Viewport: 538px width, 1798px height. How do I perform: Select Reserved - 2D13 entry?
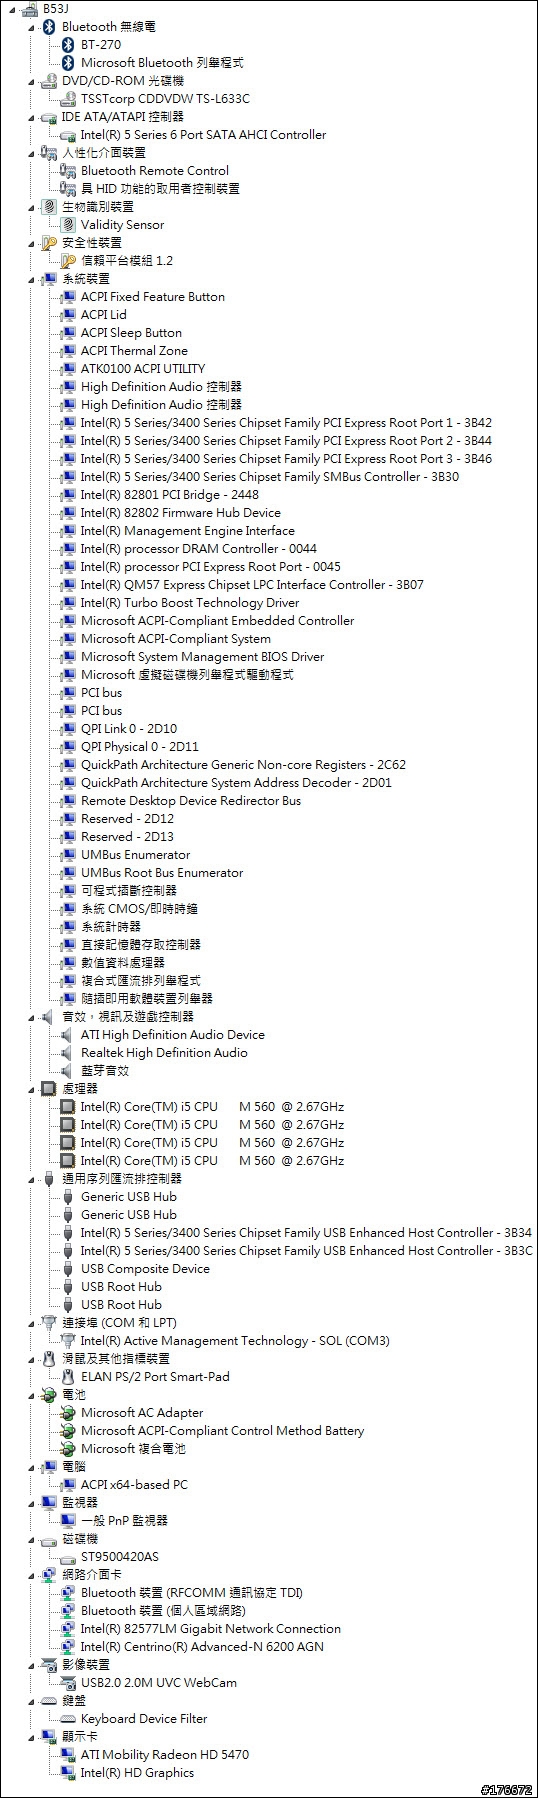click(127, 837)
